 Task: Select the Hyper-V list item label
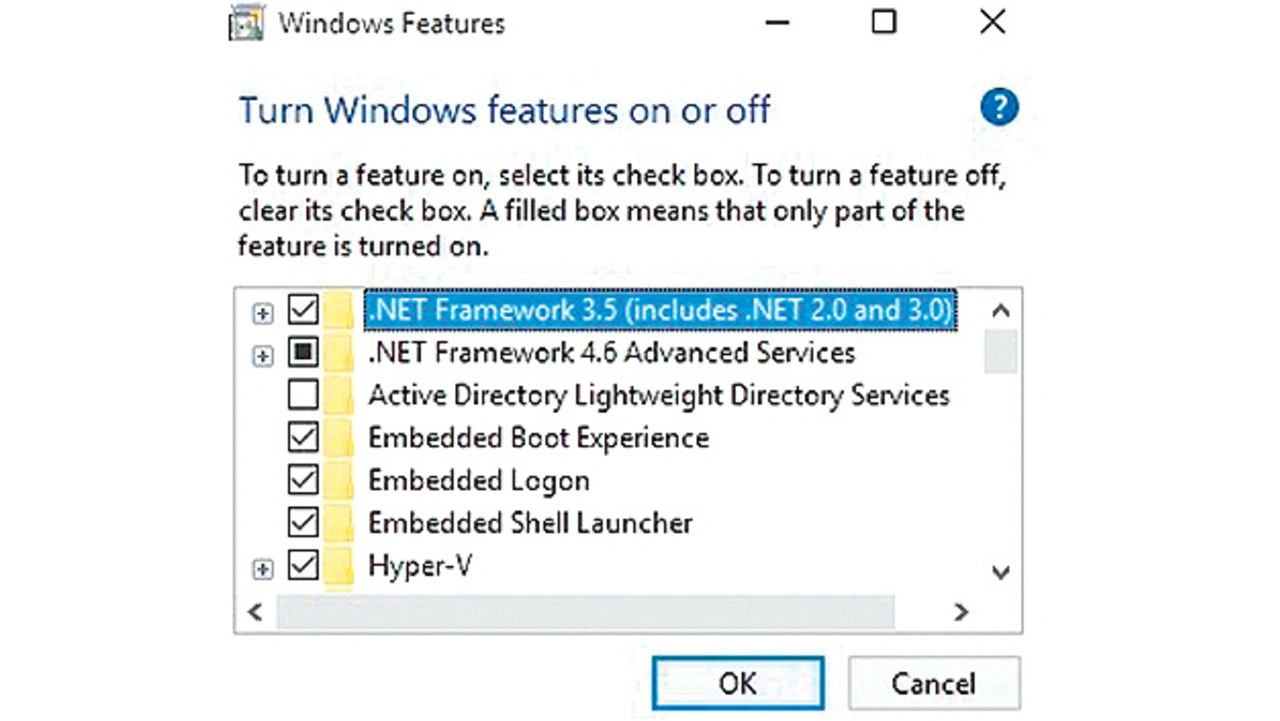[x=420, y=566]
